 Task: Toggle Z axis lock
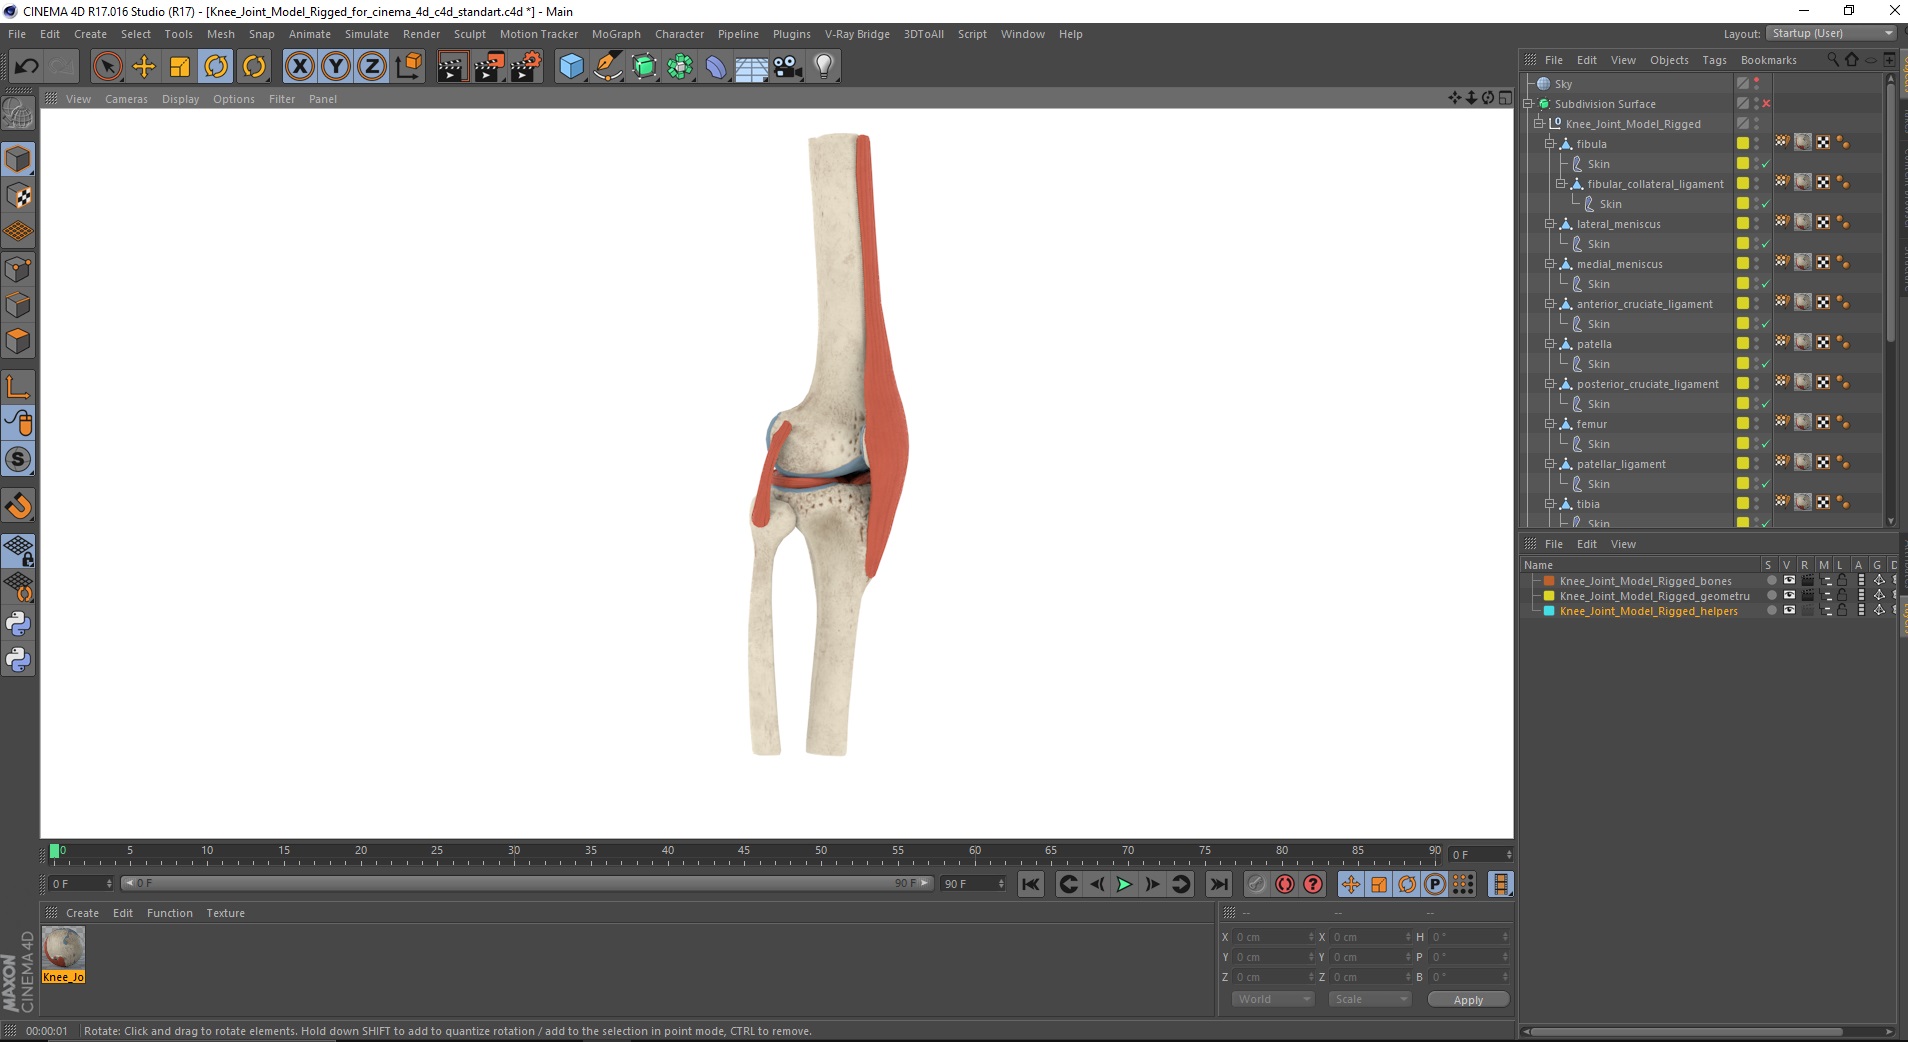point(372,67)
